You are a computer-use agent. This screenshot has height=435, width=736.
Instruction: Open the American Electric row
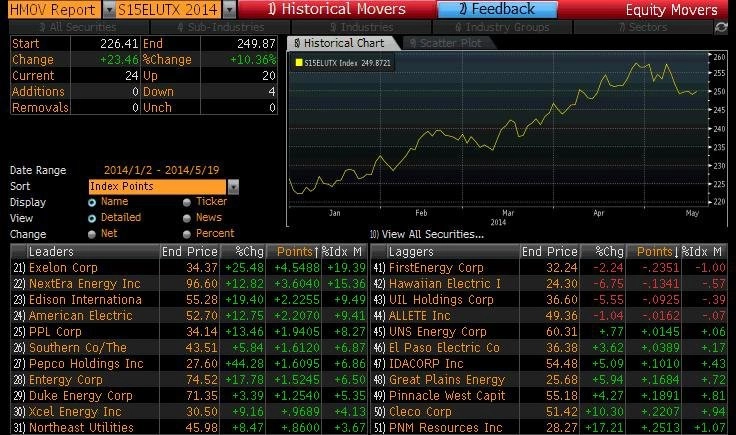pos(189,315)
